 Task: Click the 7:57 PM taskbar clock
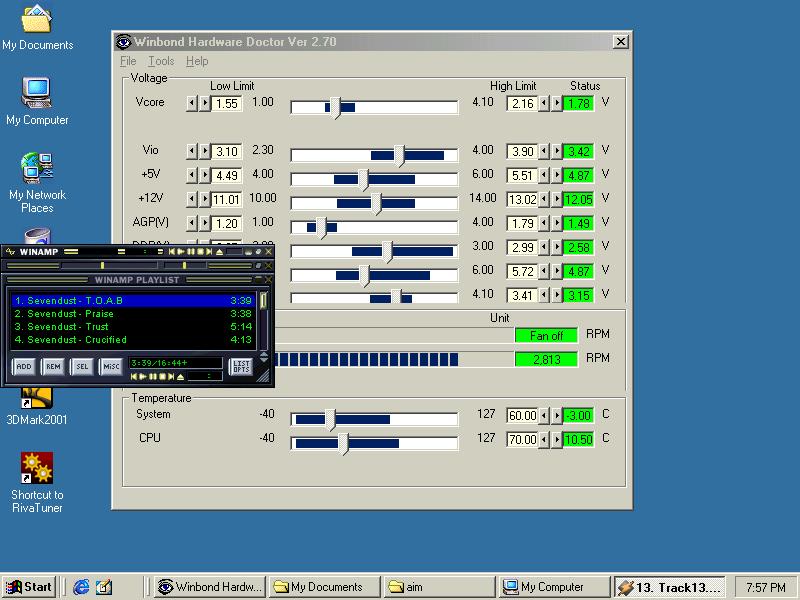pyautogui.click(x=765, y=587)
